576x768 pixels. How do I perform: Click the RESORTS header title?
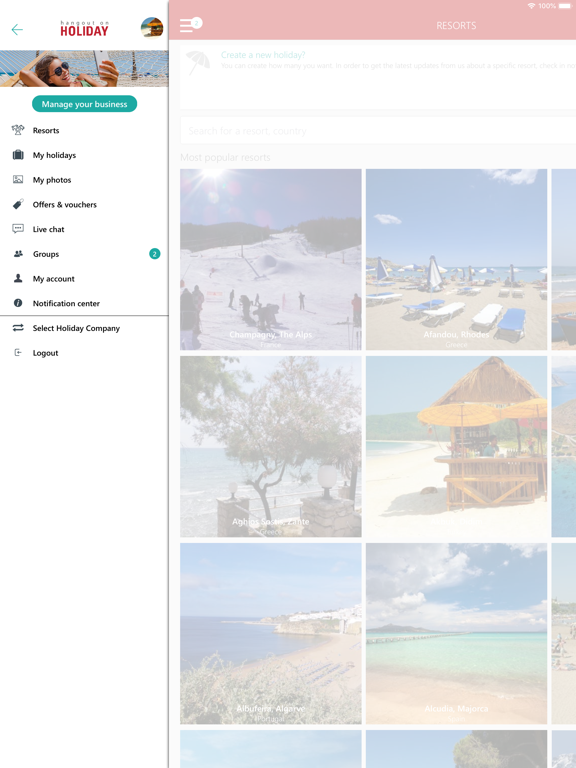[x=456, y=25]
